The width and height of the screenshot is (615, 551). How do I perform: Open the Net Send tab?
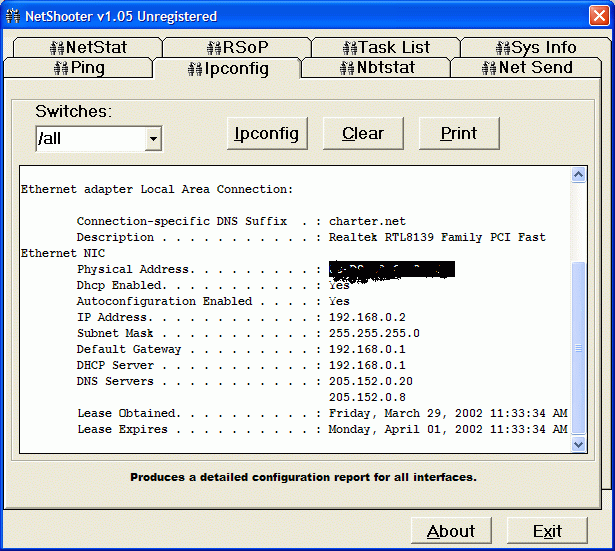click(x=526, y=68)
